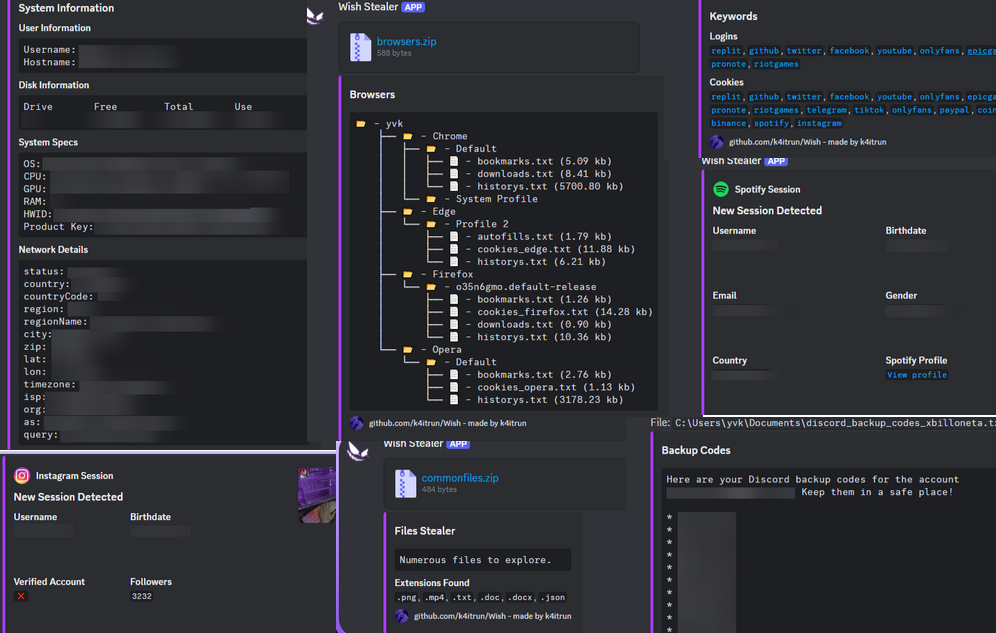Image resolution: width=996 pixels, height=633 pixels.
Task: Click the Firefox folder icon in tree
Action: point(408,274)
